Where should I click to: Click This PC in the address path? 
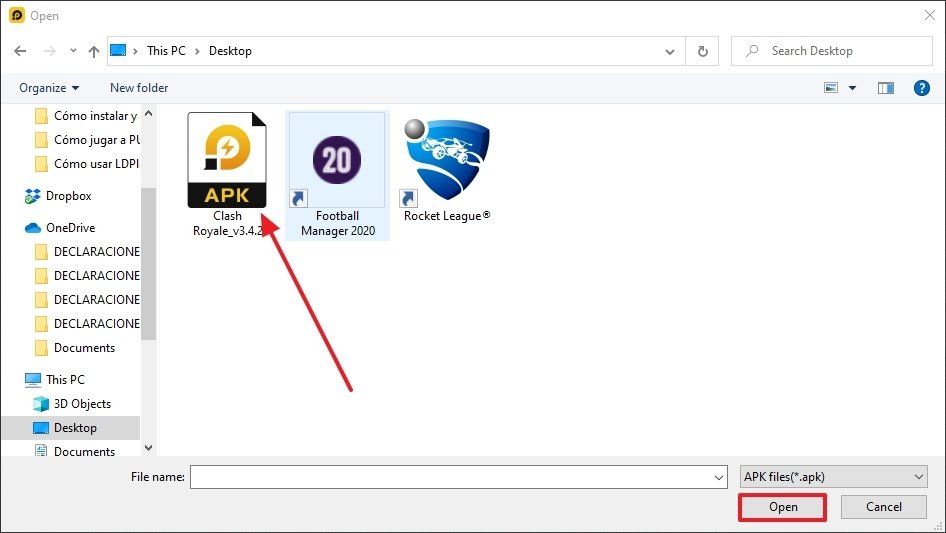tap(166, 51)
